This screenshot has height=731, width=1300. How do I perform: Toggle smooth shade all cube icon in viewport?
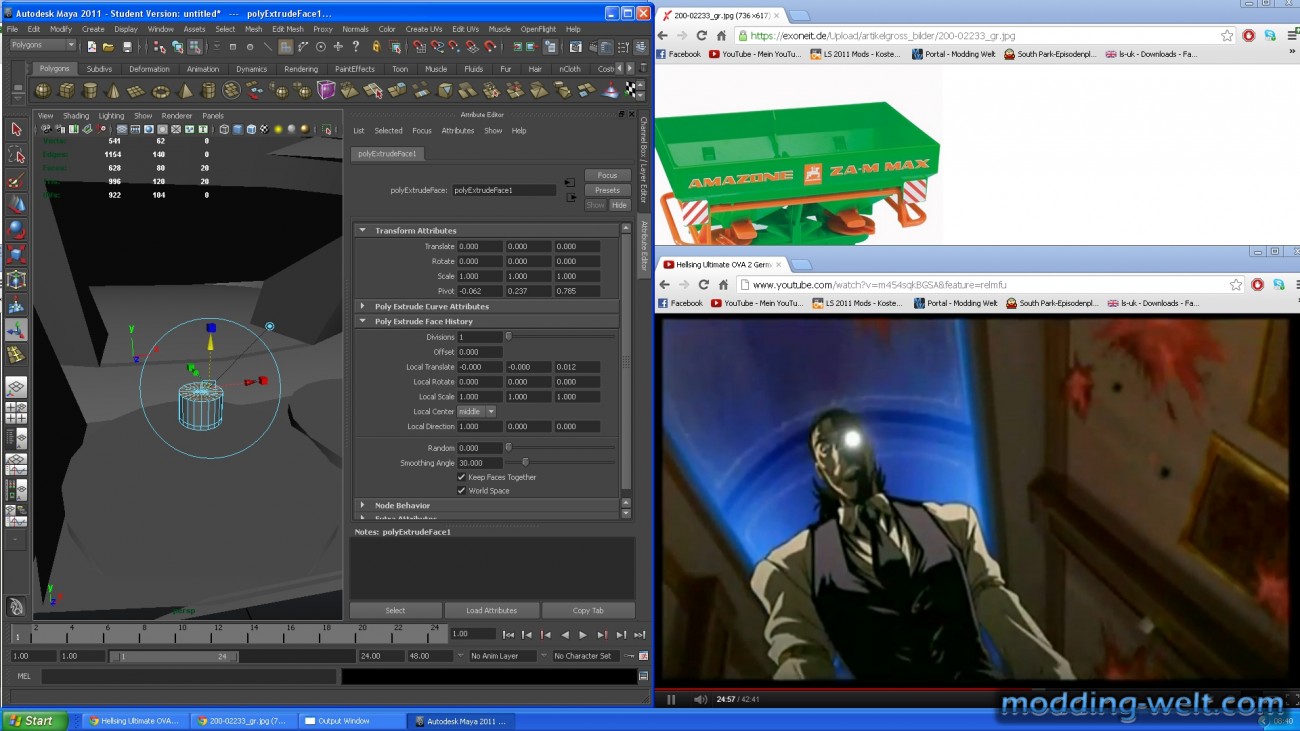[237, 129]
